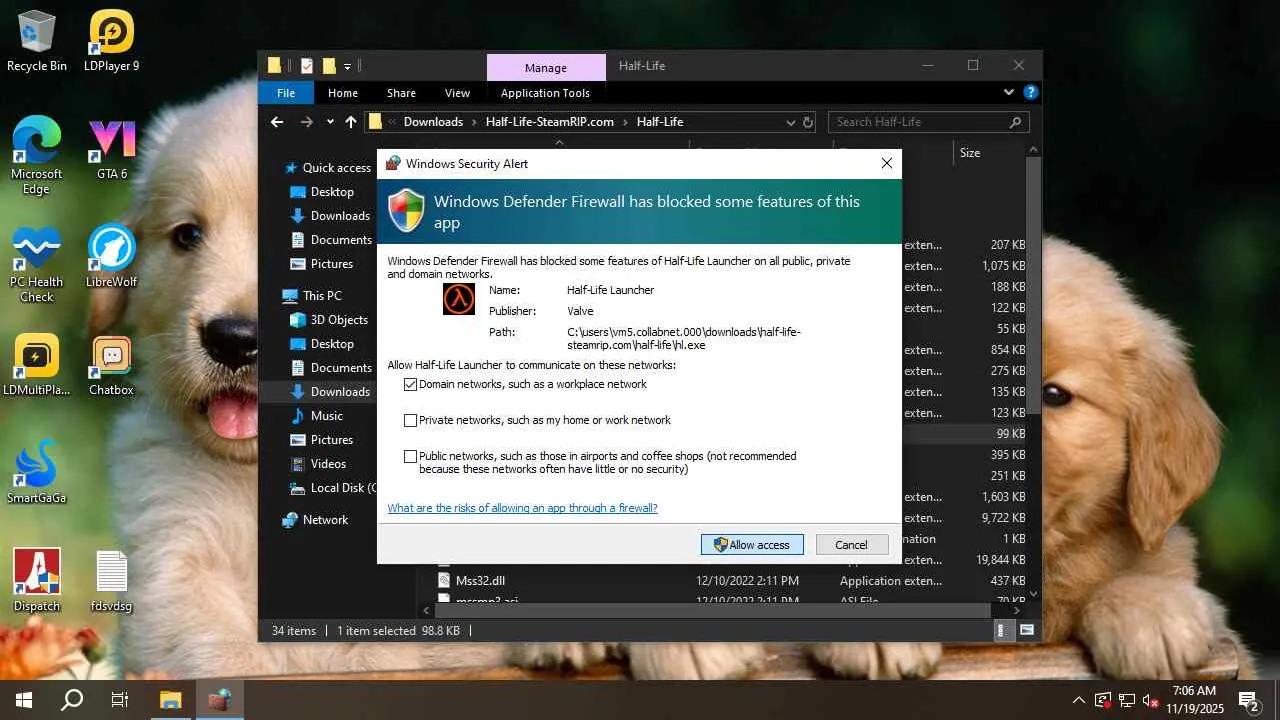Click the Windows Start button

click(24, 700)
